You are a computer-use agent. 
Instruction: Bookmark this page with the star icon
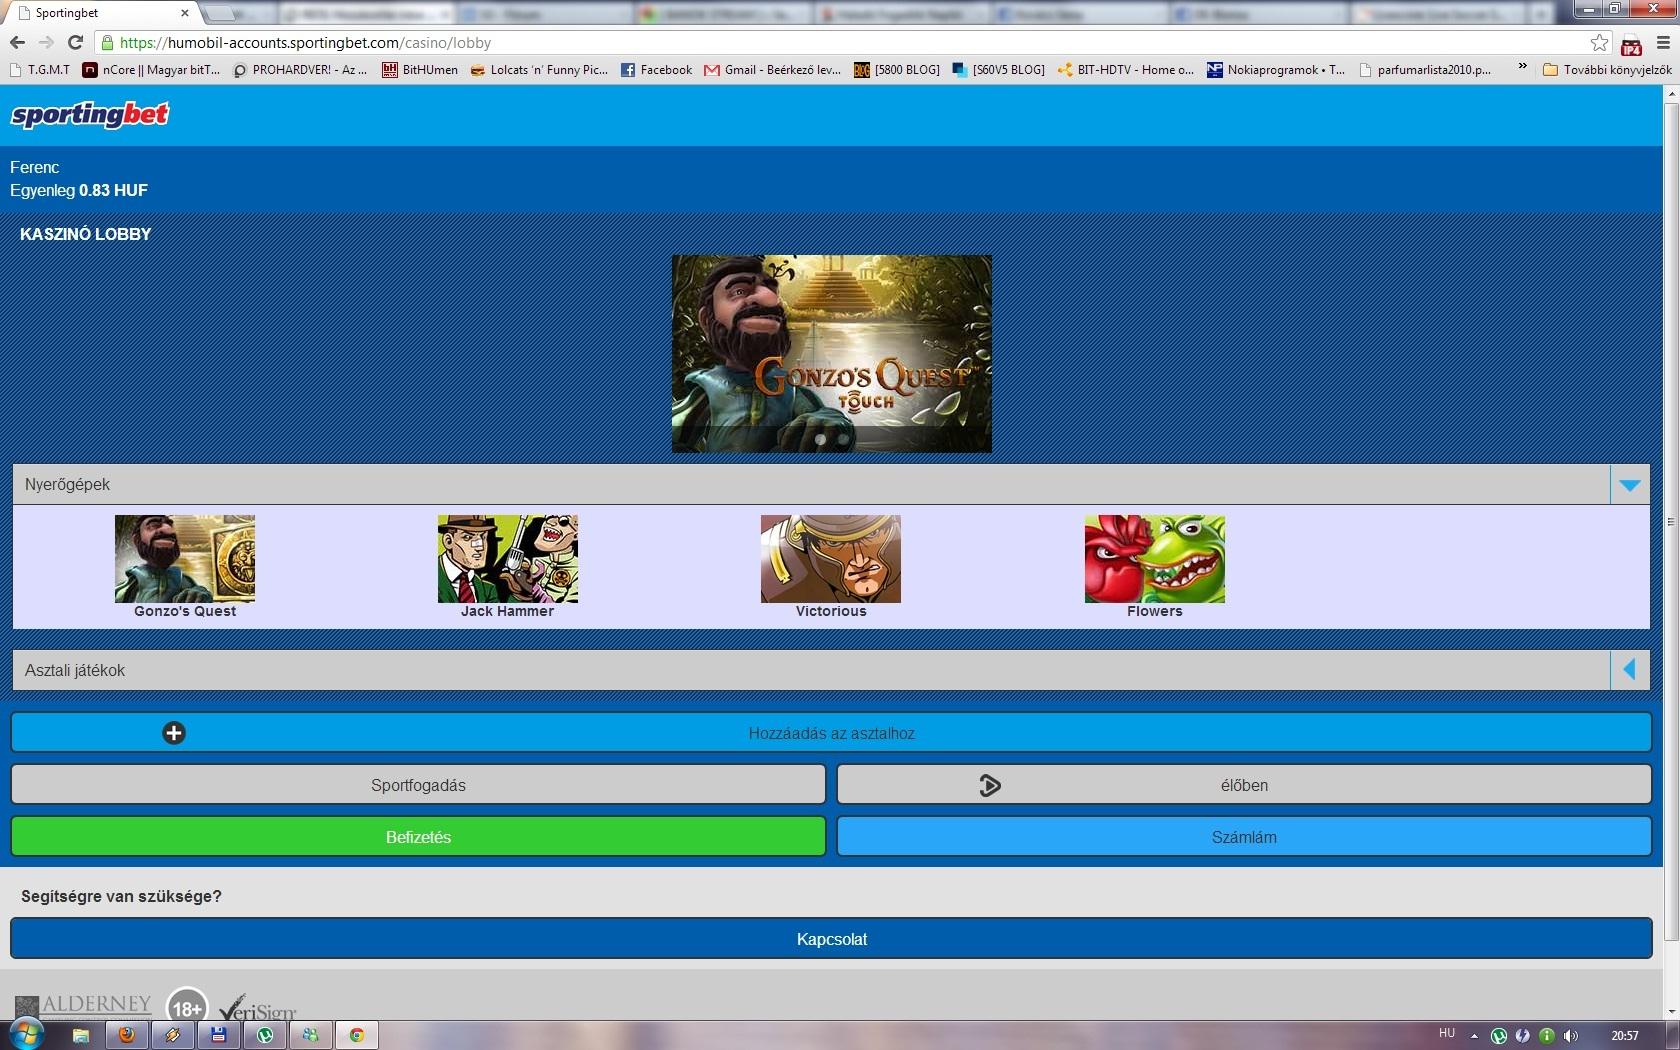pos(1600,43)
